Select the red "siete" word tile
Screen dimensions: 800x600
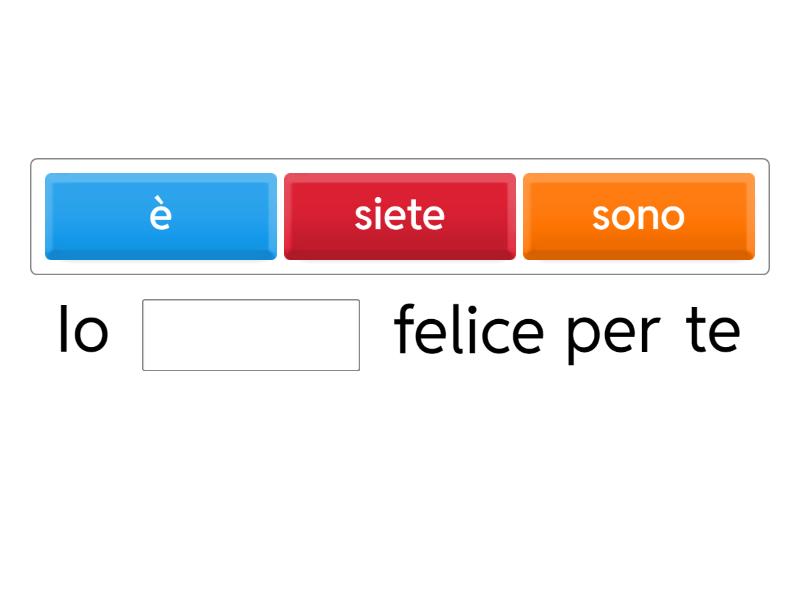(x=400, y=216)
